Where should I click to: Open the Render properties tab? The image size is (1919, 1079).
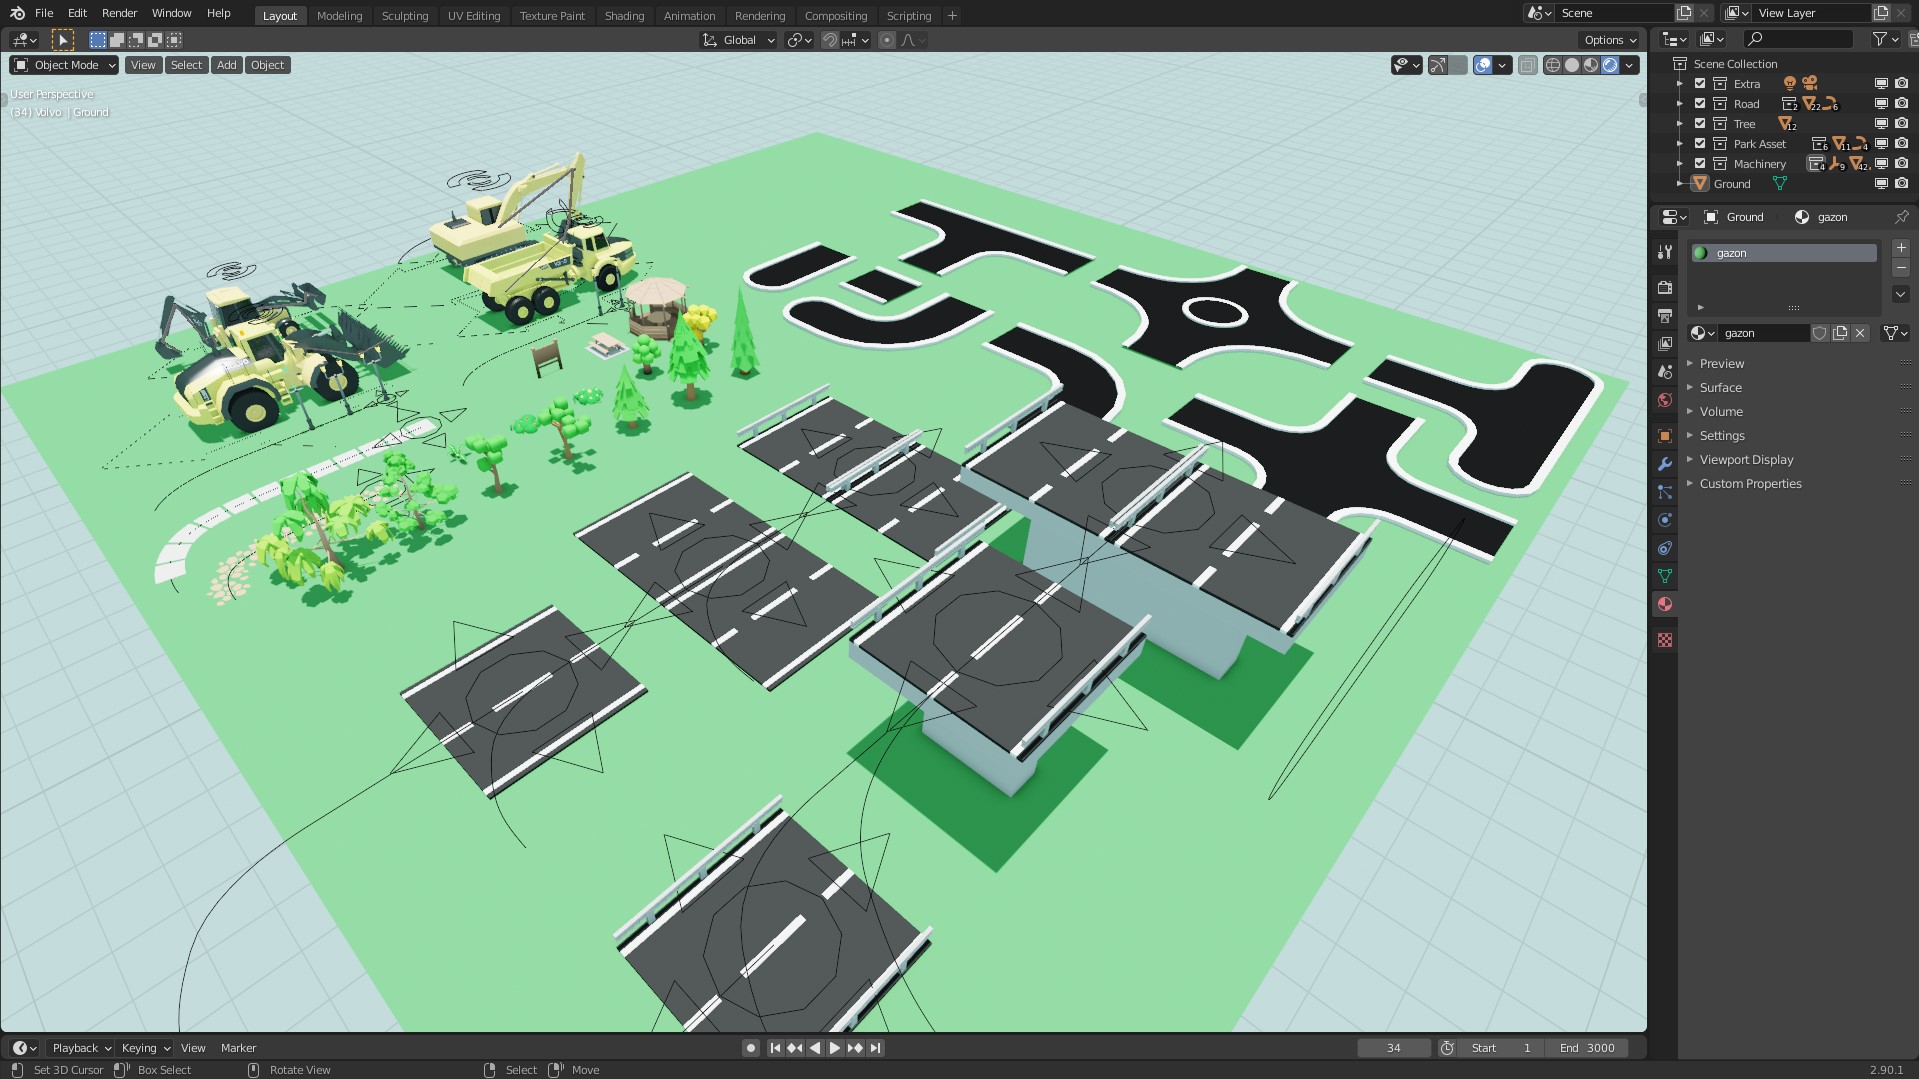(1664, 286)
